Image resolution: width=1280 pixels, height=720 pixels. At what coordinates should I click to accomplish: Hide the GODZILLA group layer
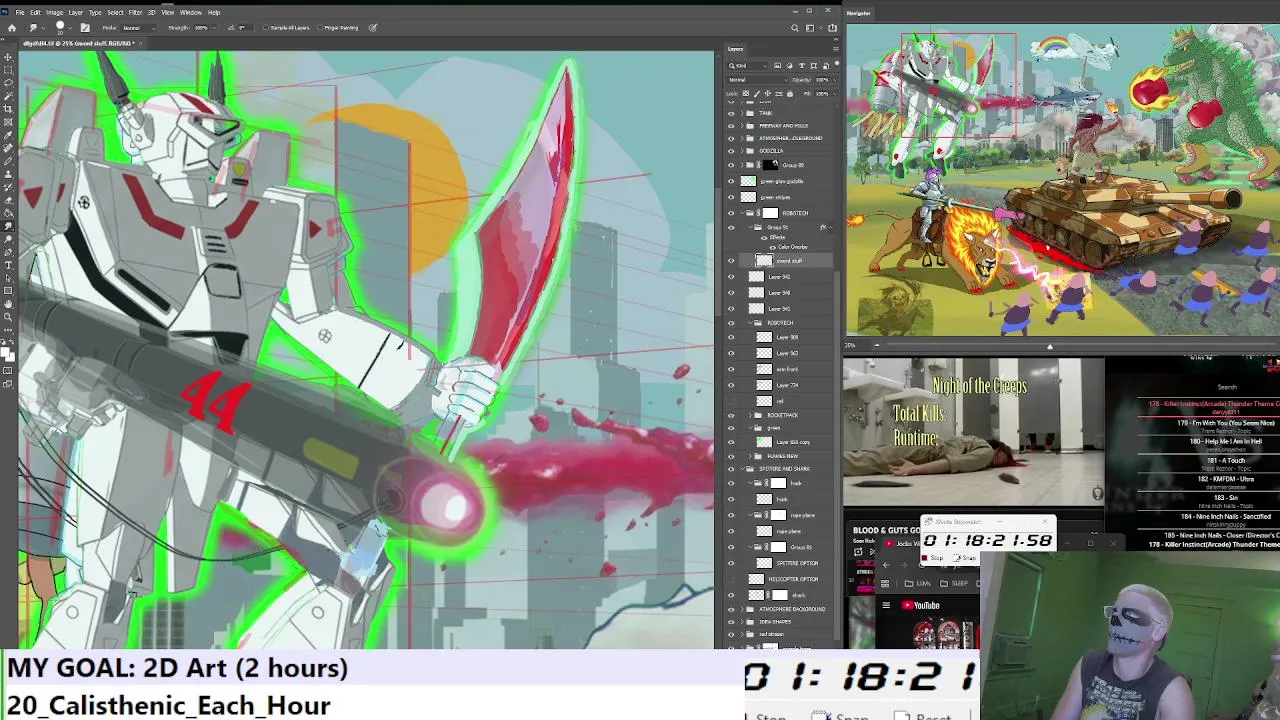point(731,151)
